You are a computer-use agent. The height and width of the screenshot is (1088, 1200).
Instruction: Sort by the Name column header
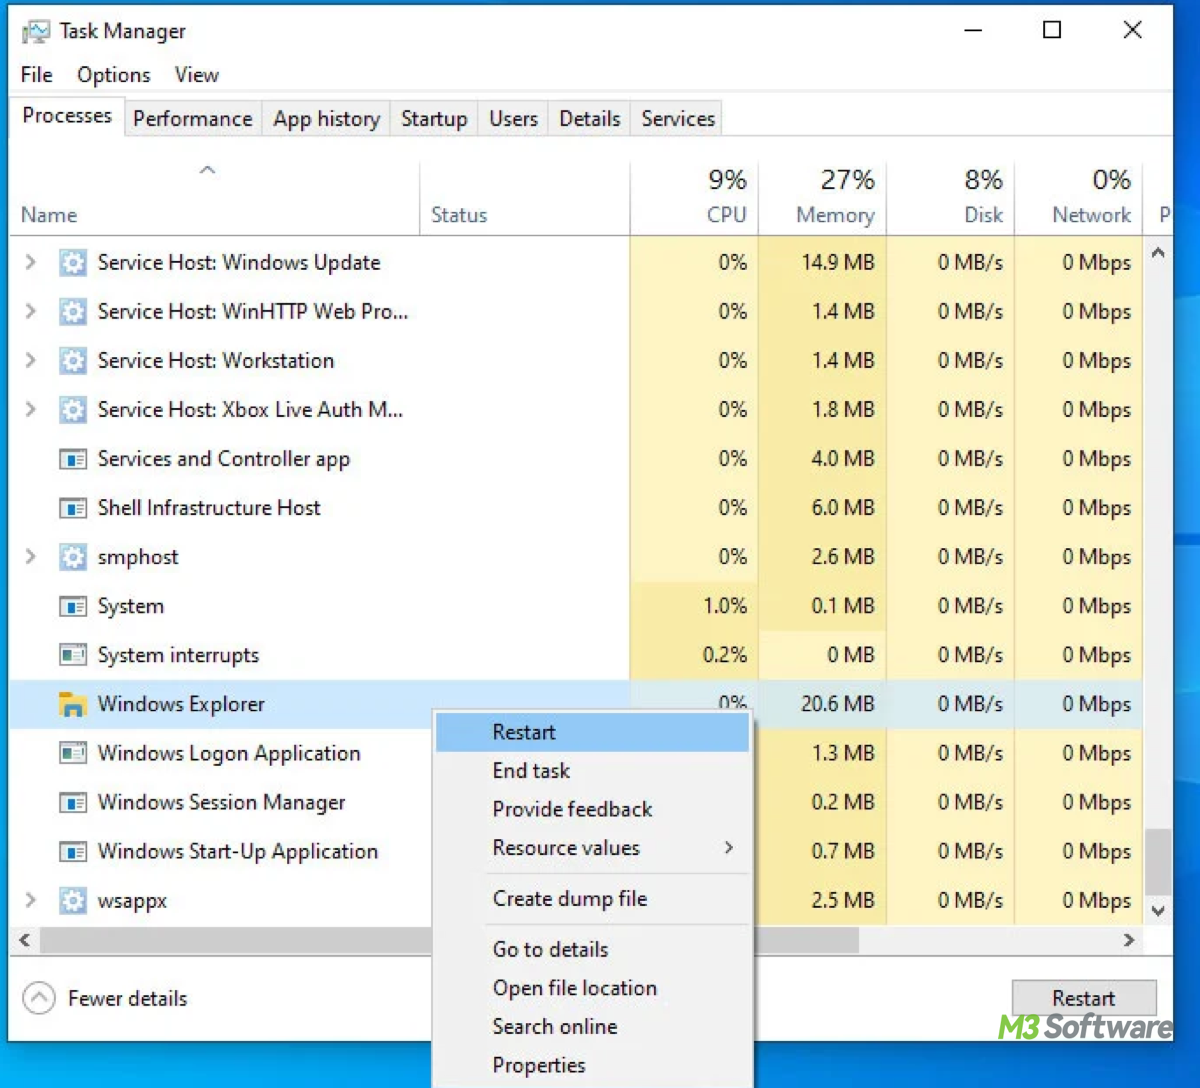point(215,198)
